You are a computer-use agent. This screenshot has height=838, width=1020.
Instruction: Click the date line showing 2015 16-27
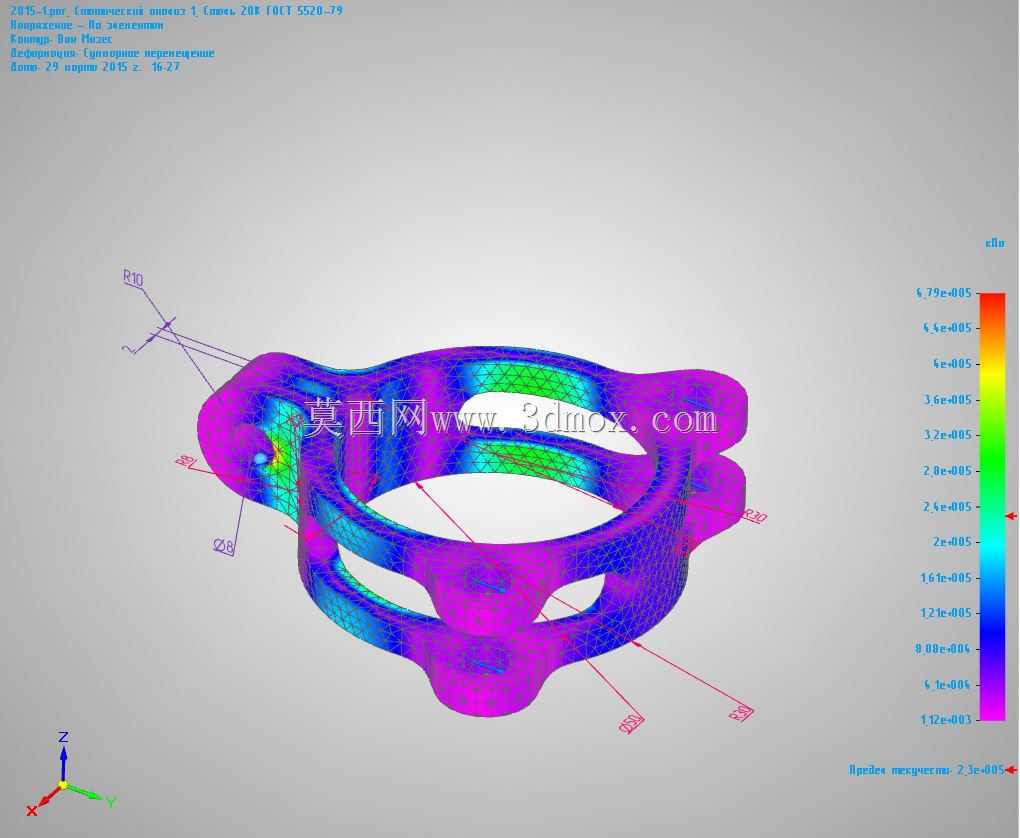point(95,67)
